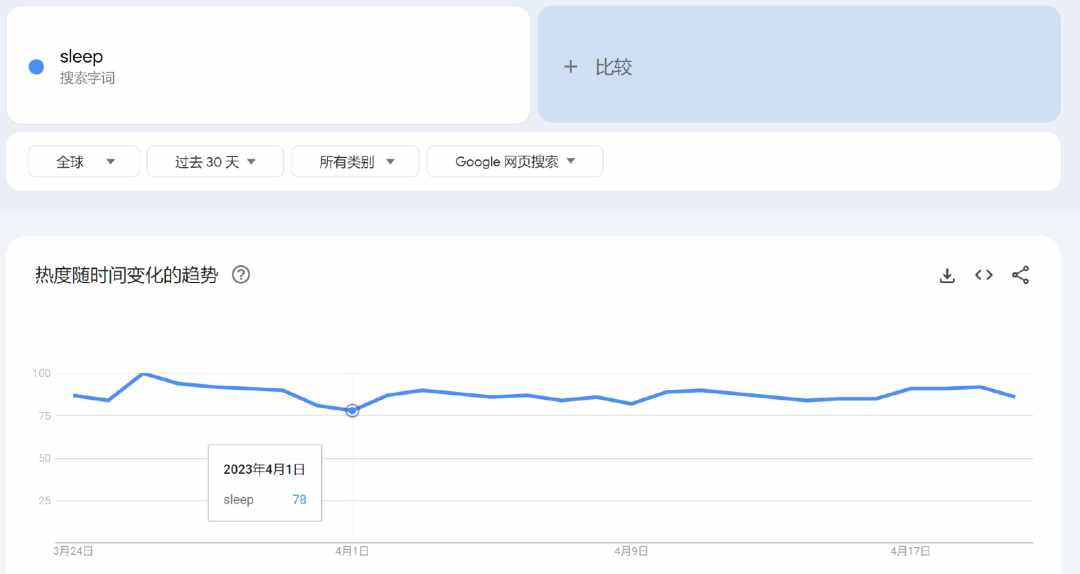Screen dimensions: 1080x574
Task: Click the plus icon to add comparison
Action: click(x=570, y=67)
